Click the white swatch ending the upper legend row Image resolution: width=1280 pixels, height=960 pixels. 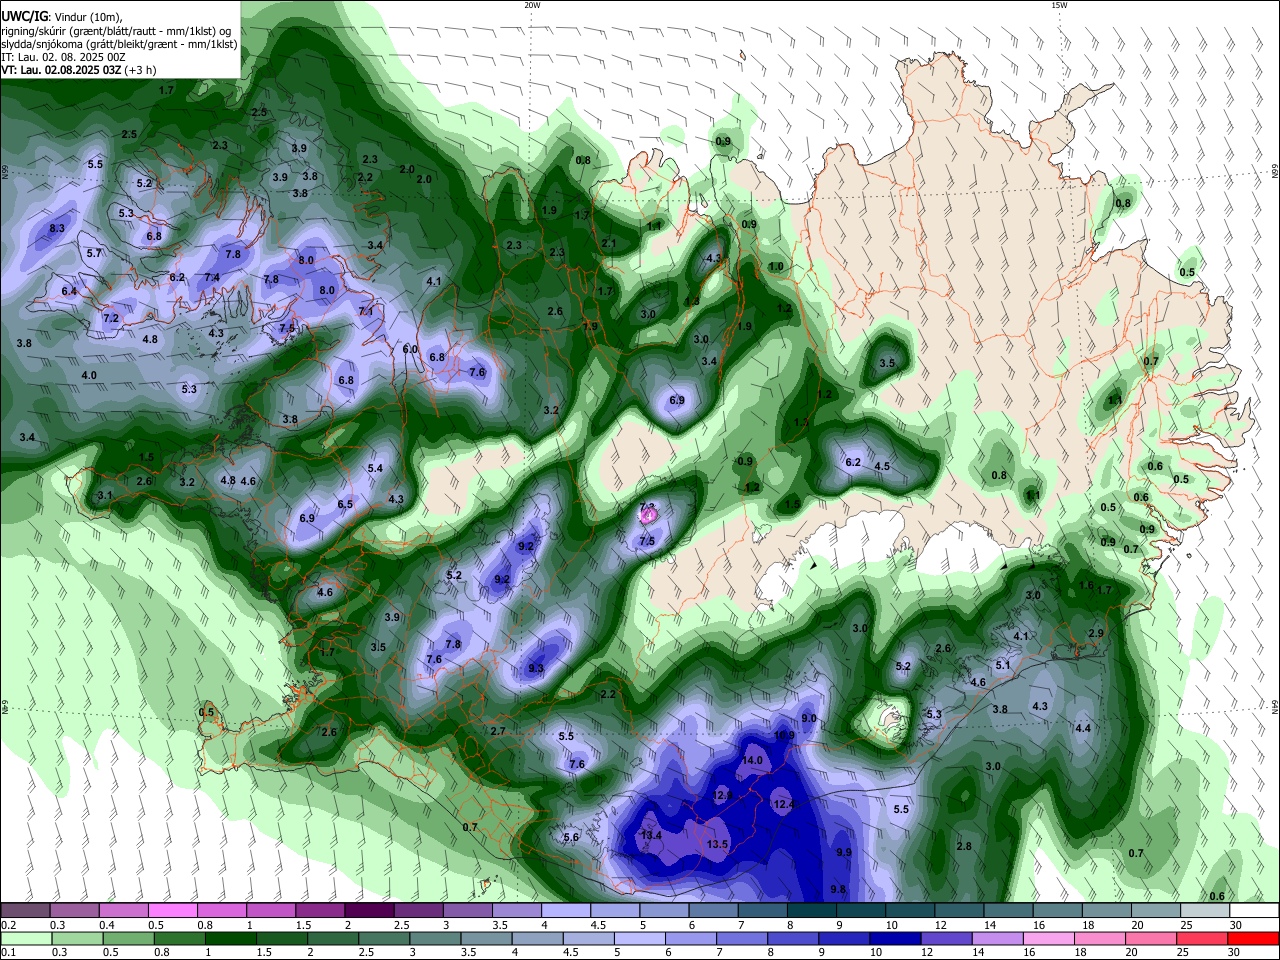(x=1255, y=911)
